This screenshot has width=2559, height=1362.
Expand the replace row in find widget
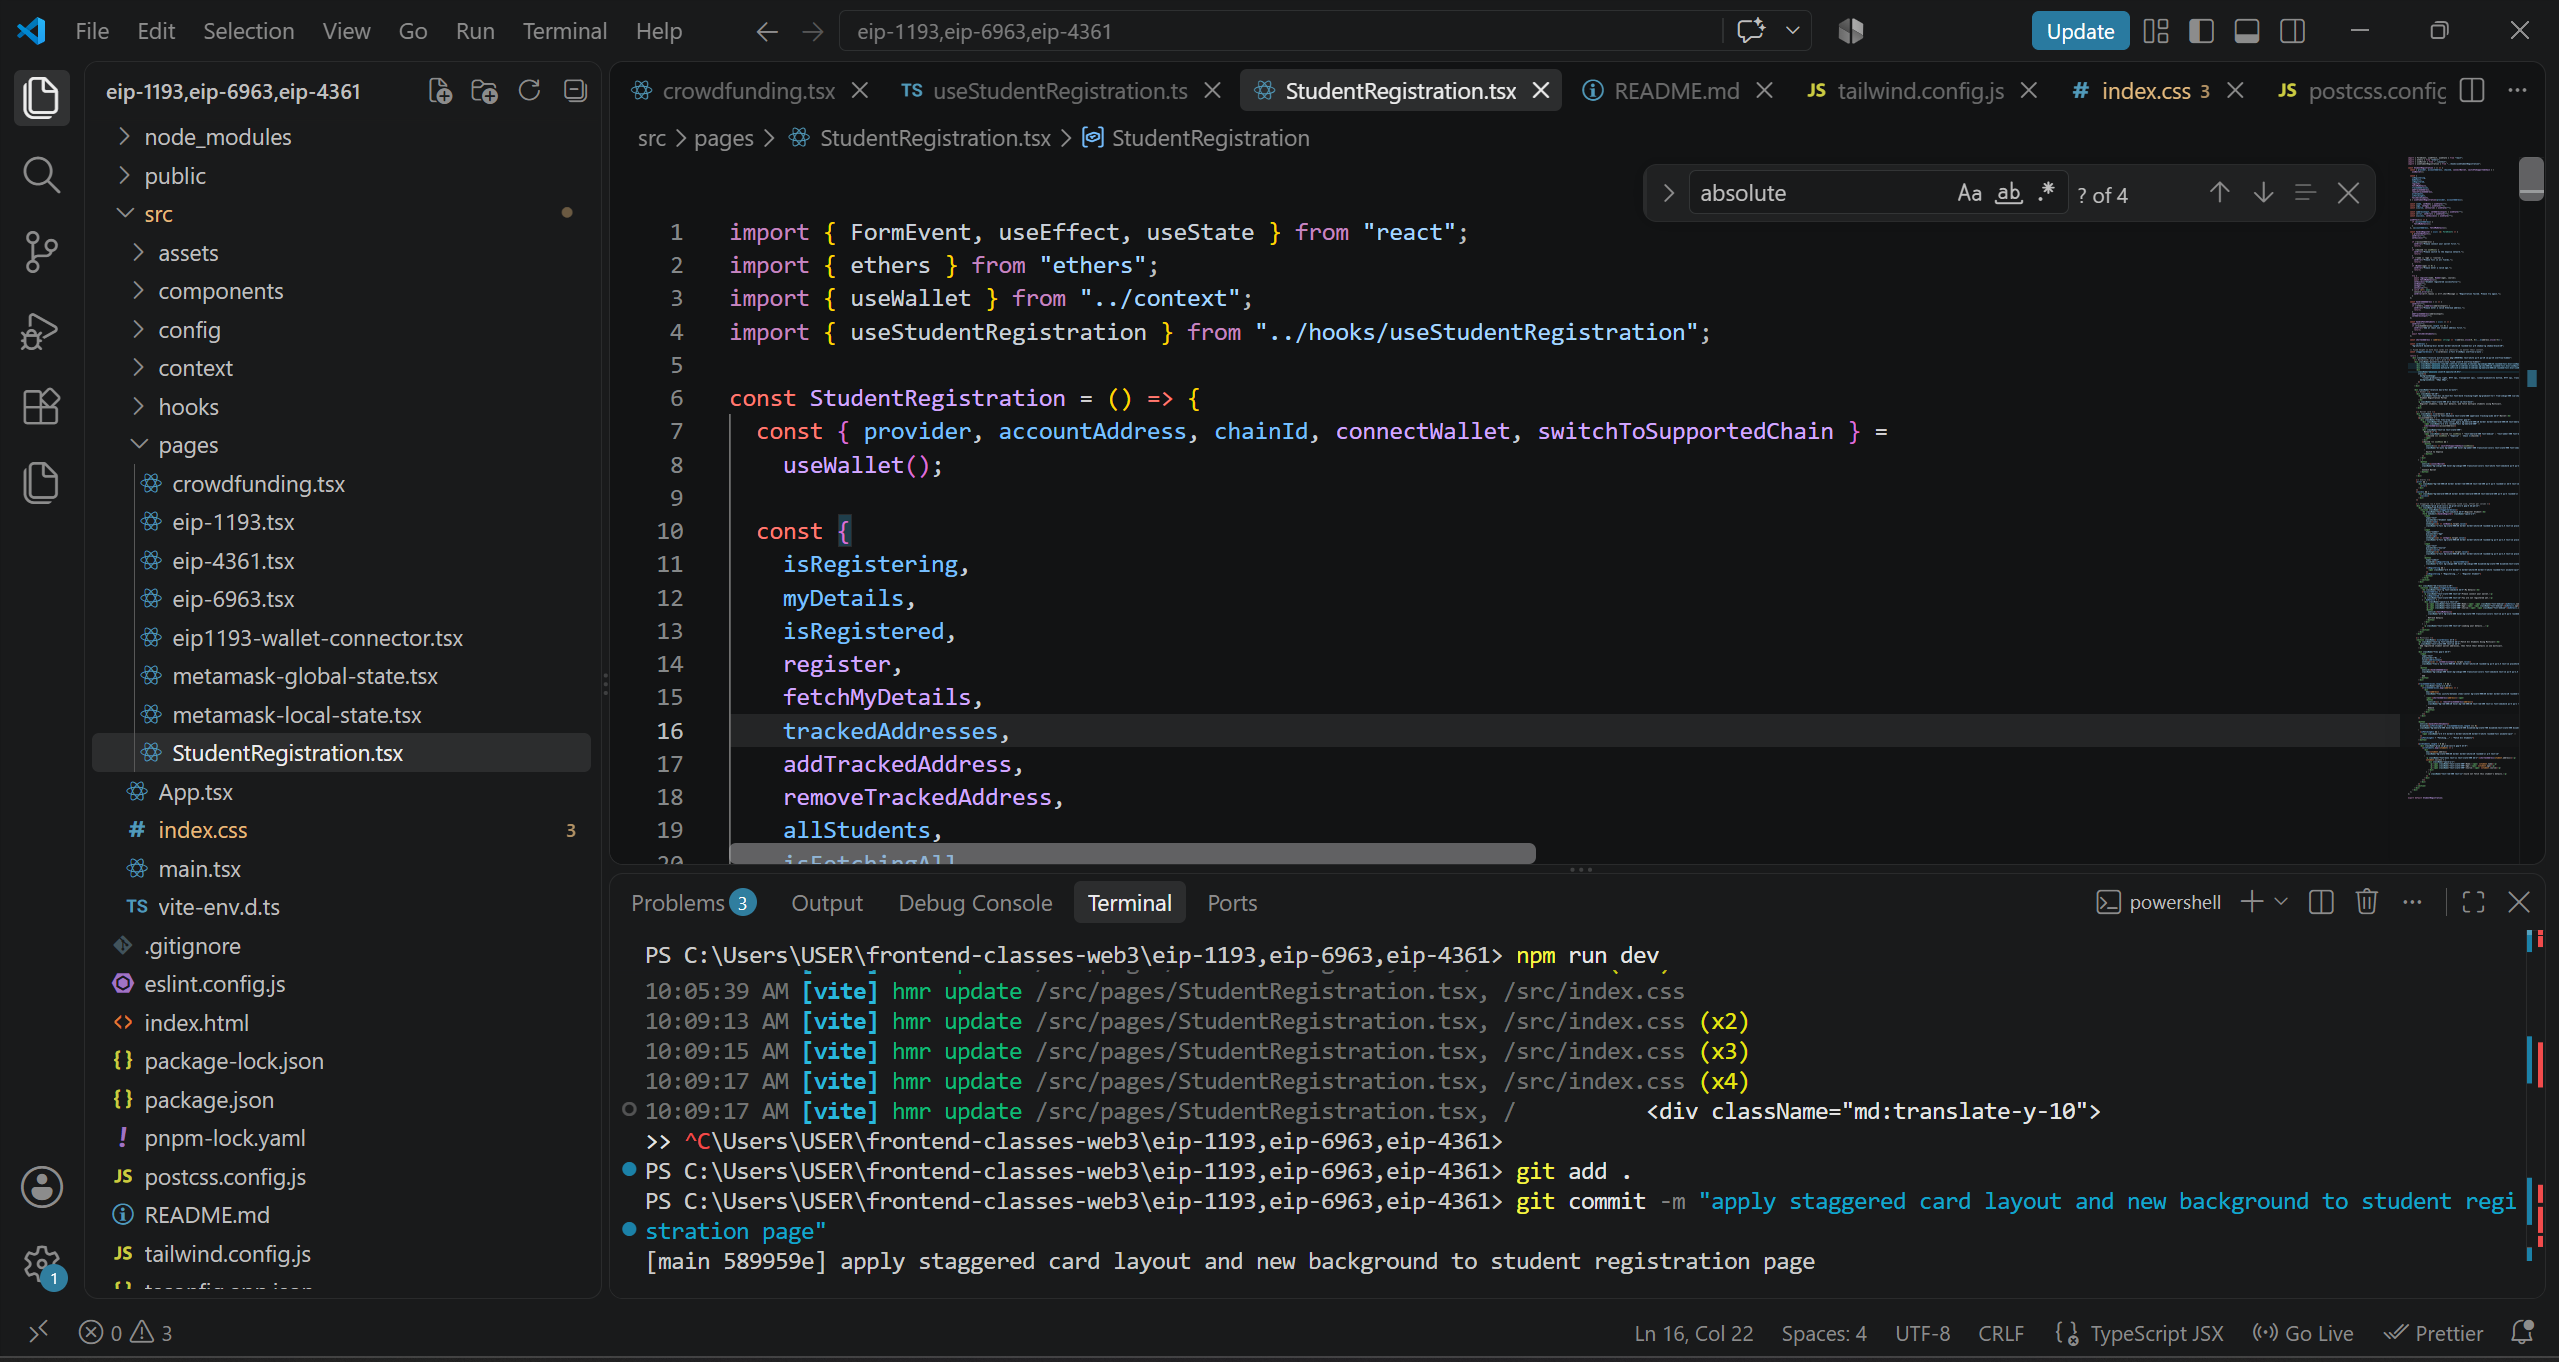1668,193
